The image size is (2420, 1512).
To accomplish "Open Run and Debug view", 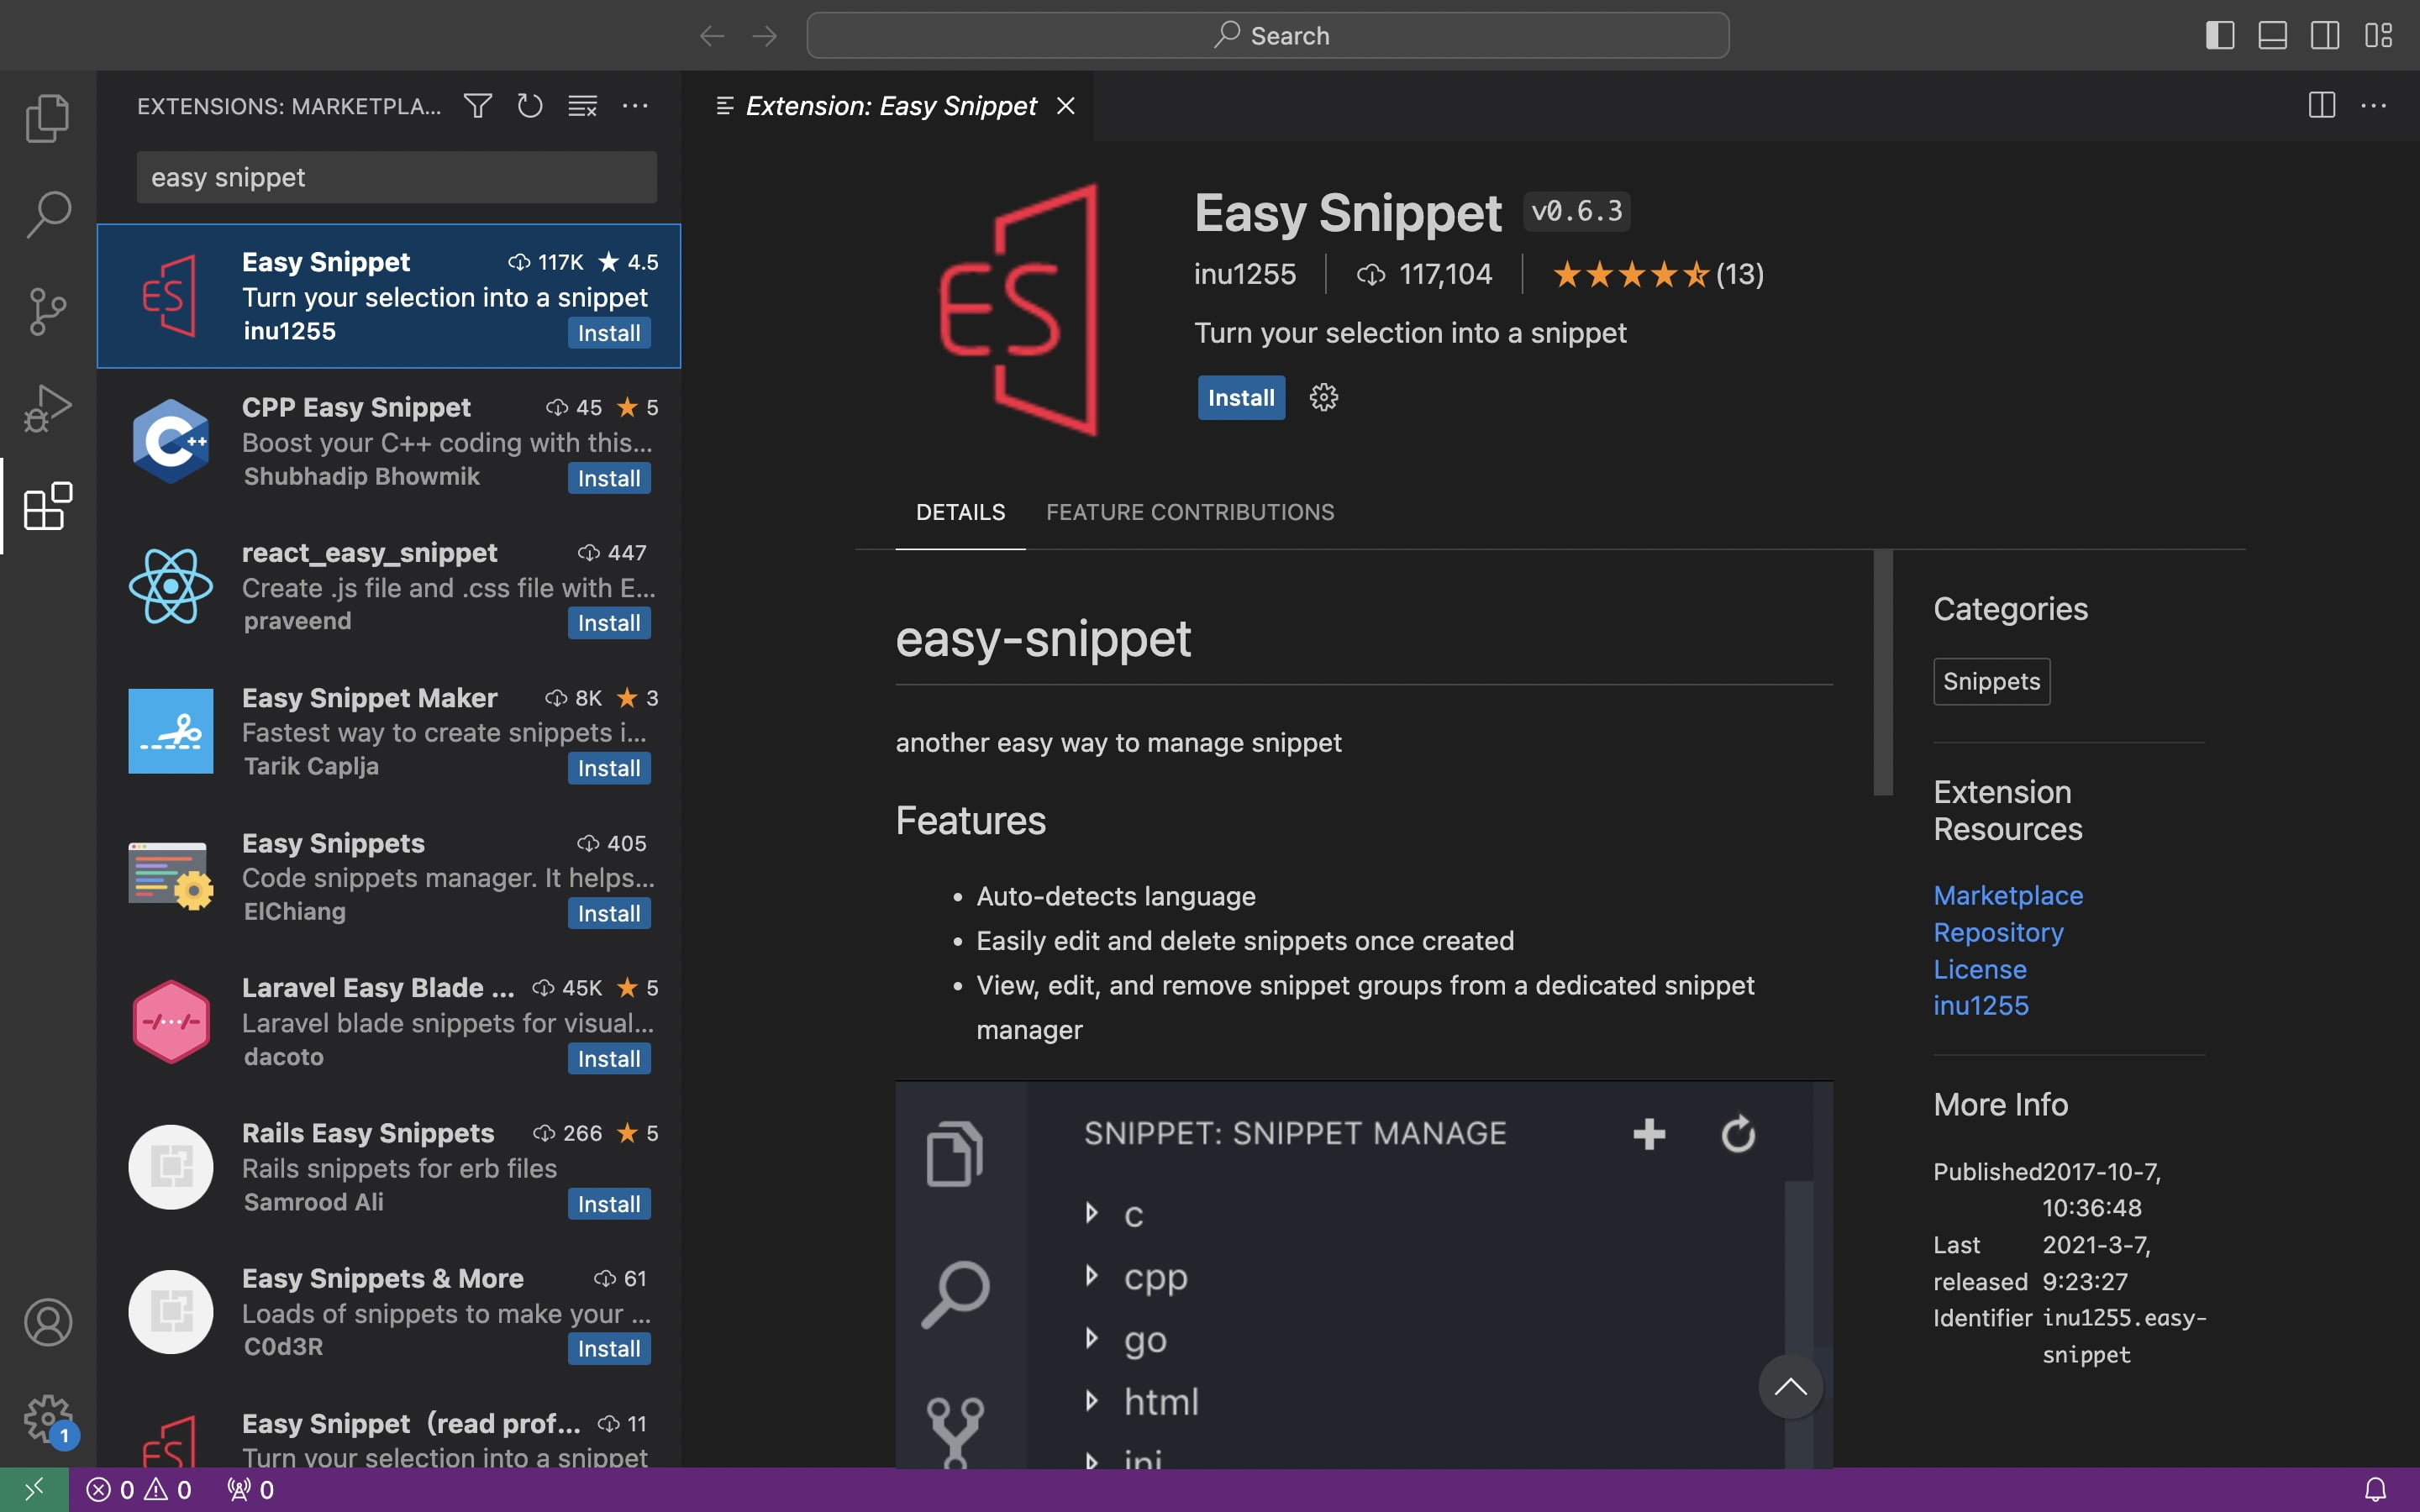I will coord(47,408).
